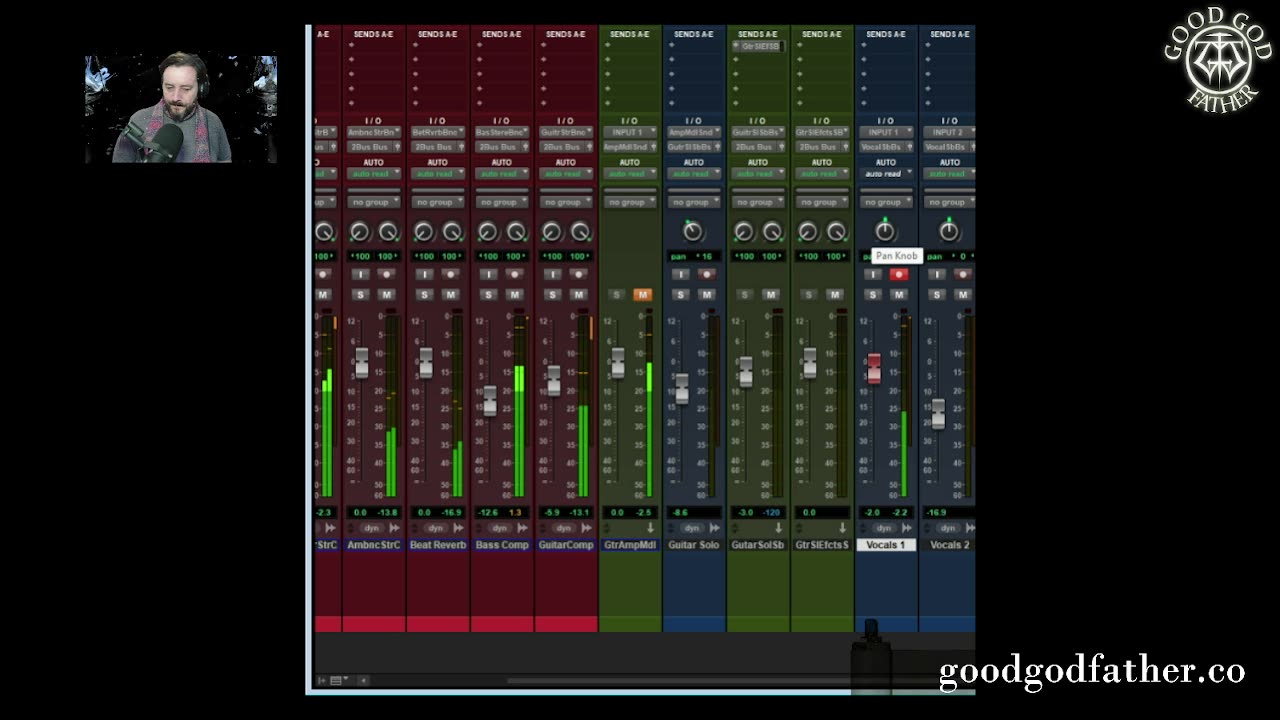Viewport: 1280px width, 720px height.
Task: Click the Vocals 1 pan knob
Action: coord(885,232)
